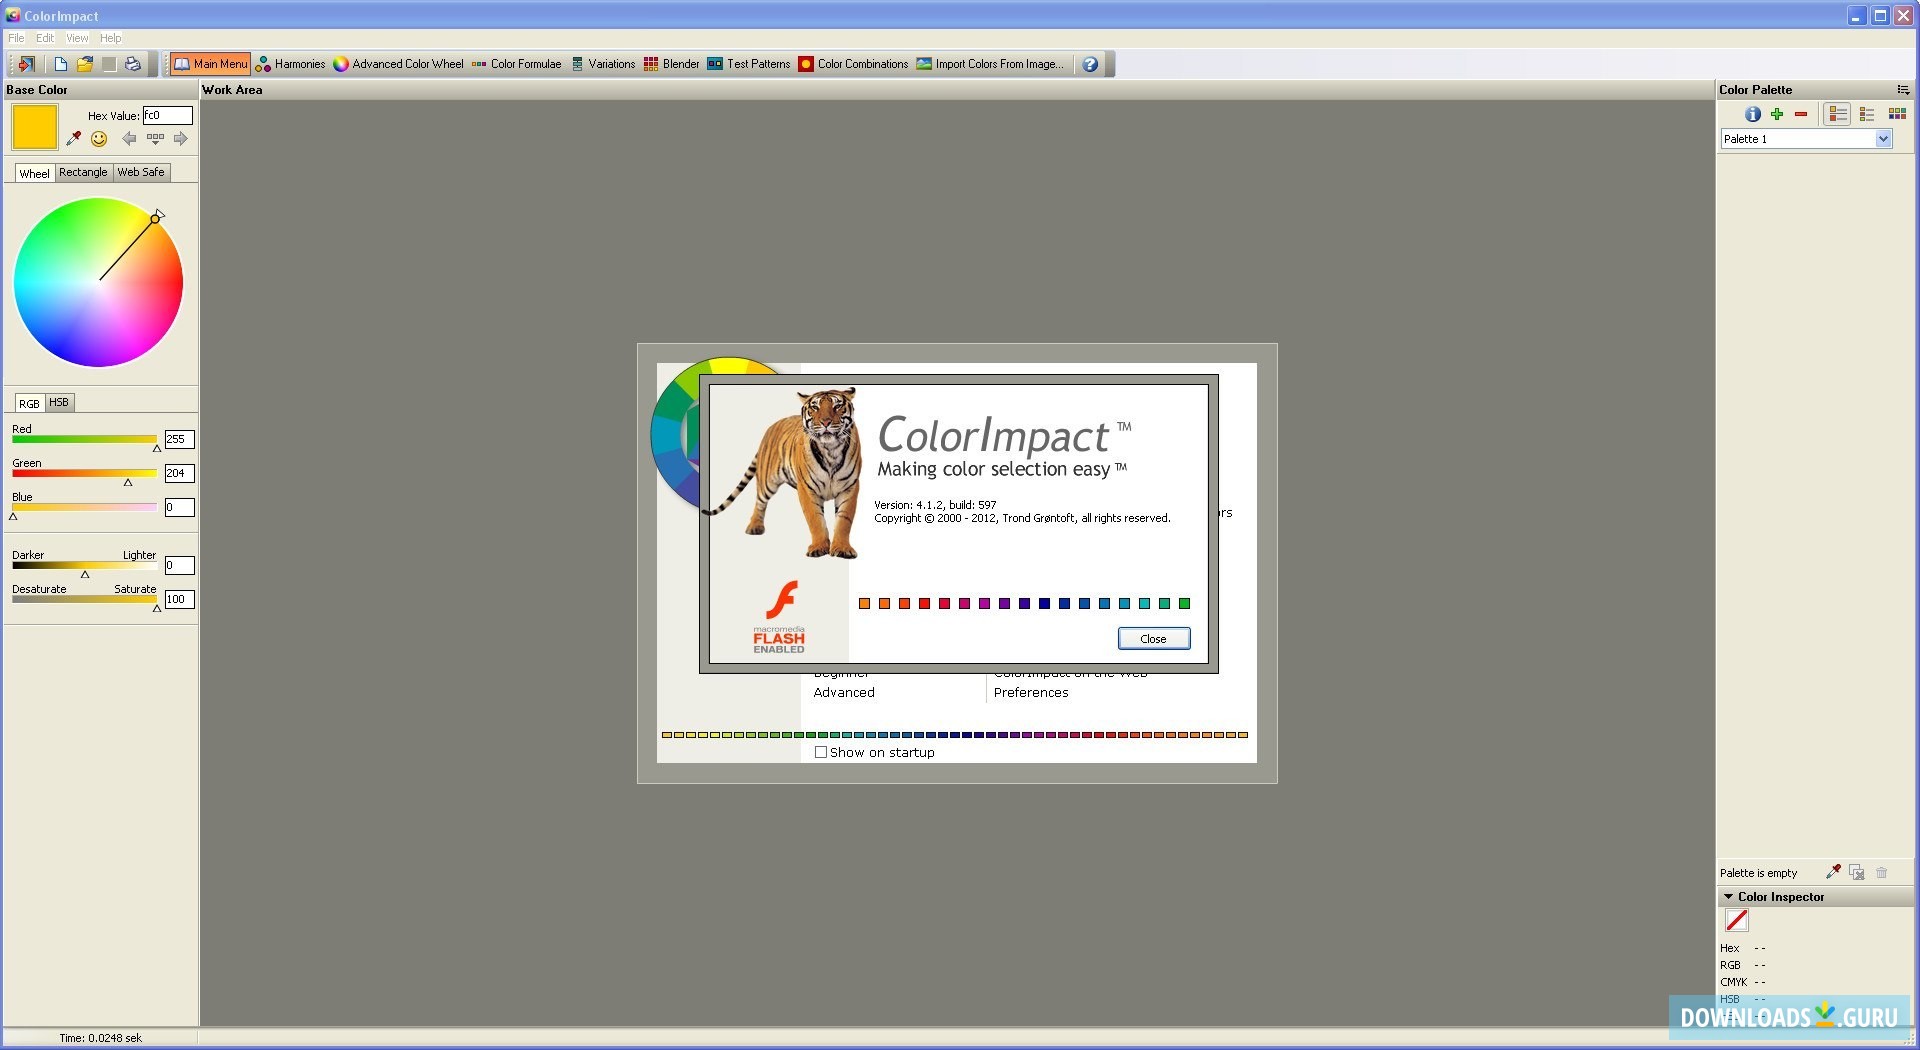Screen dimensions: 1920x1050
Task: Open the Test Patterns tool
Action: pos(750,63)
